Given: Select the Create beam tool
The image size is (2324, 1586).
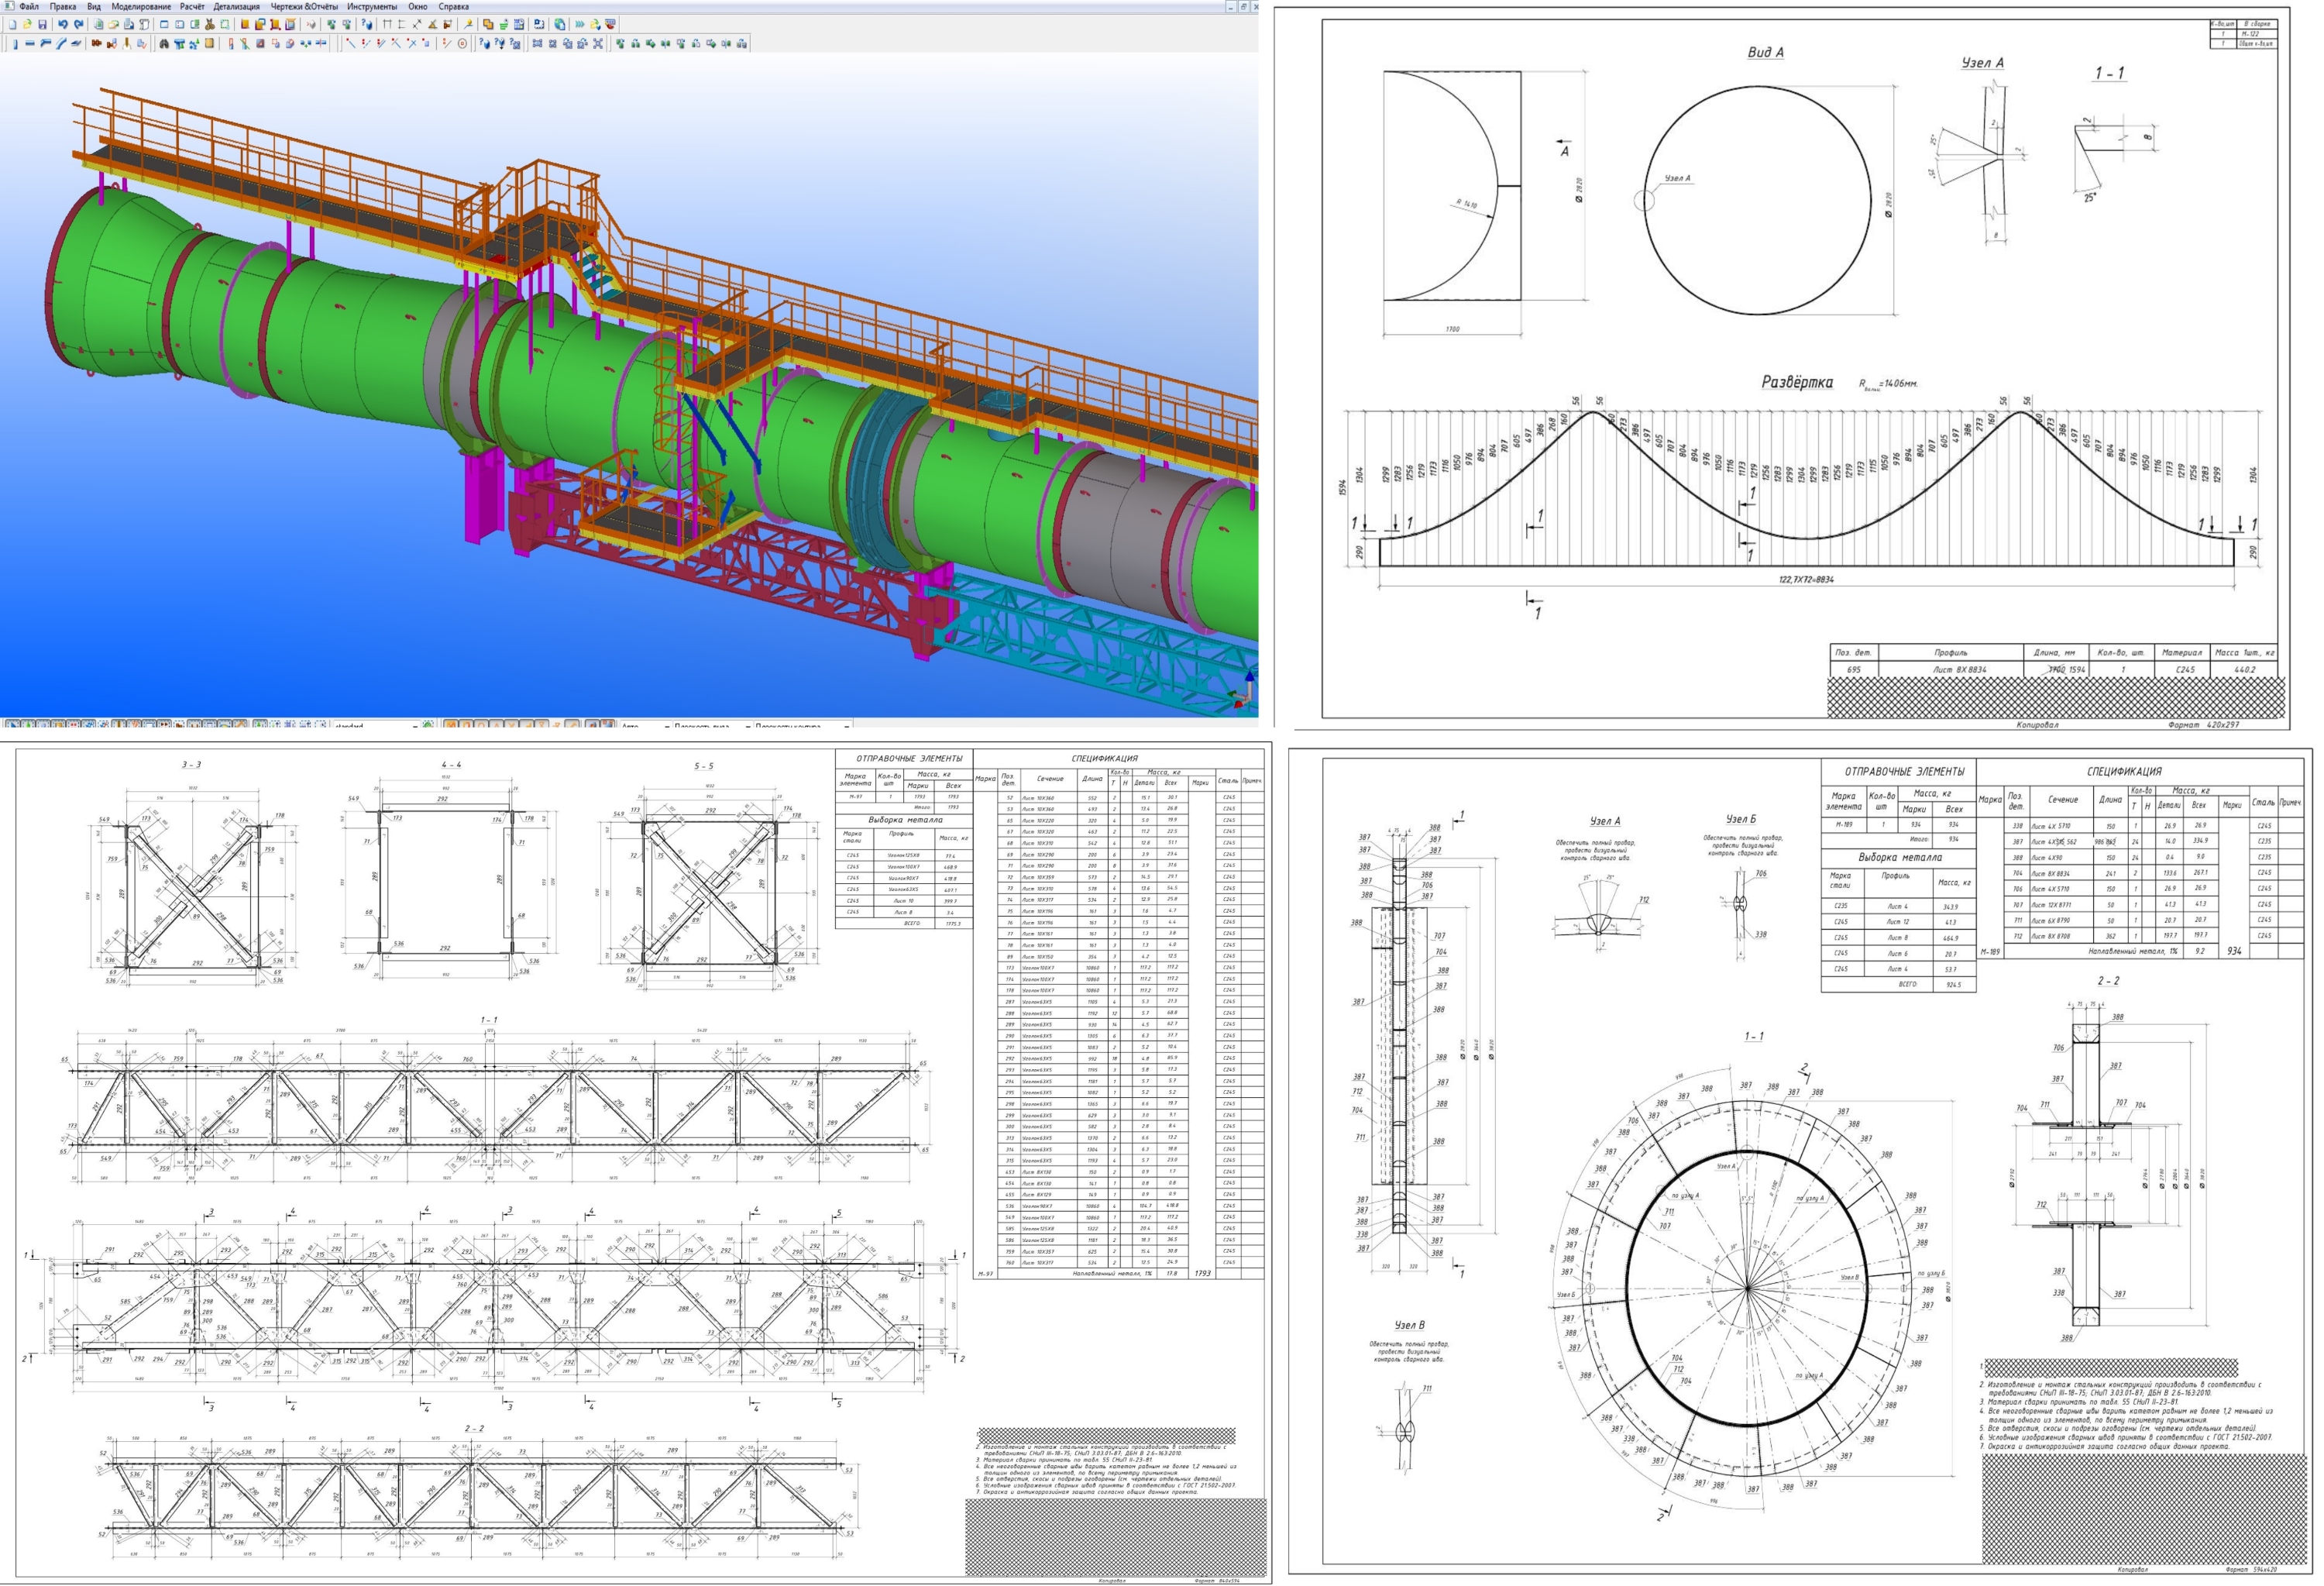Looking at the screenshot, I should pyautogui.click(x=30, y=43).
